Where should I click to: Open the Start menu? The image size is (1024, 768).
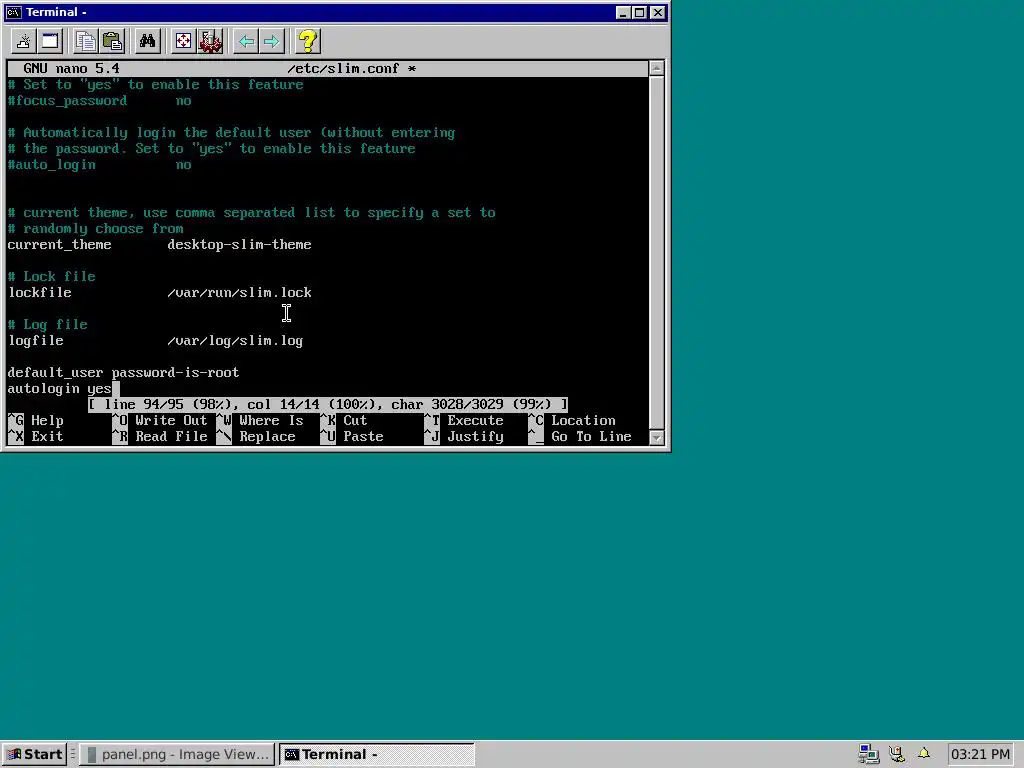35,754
